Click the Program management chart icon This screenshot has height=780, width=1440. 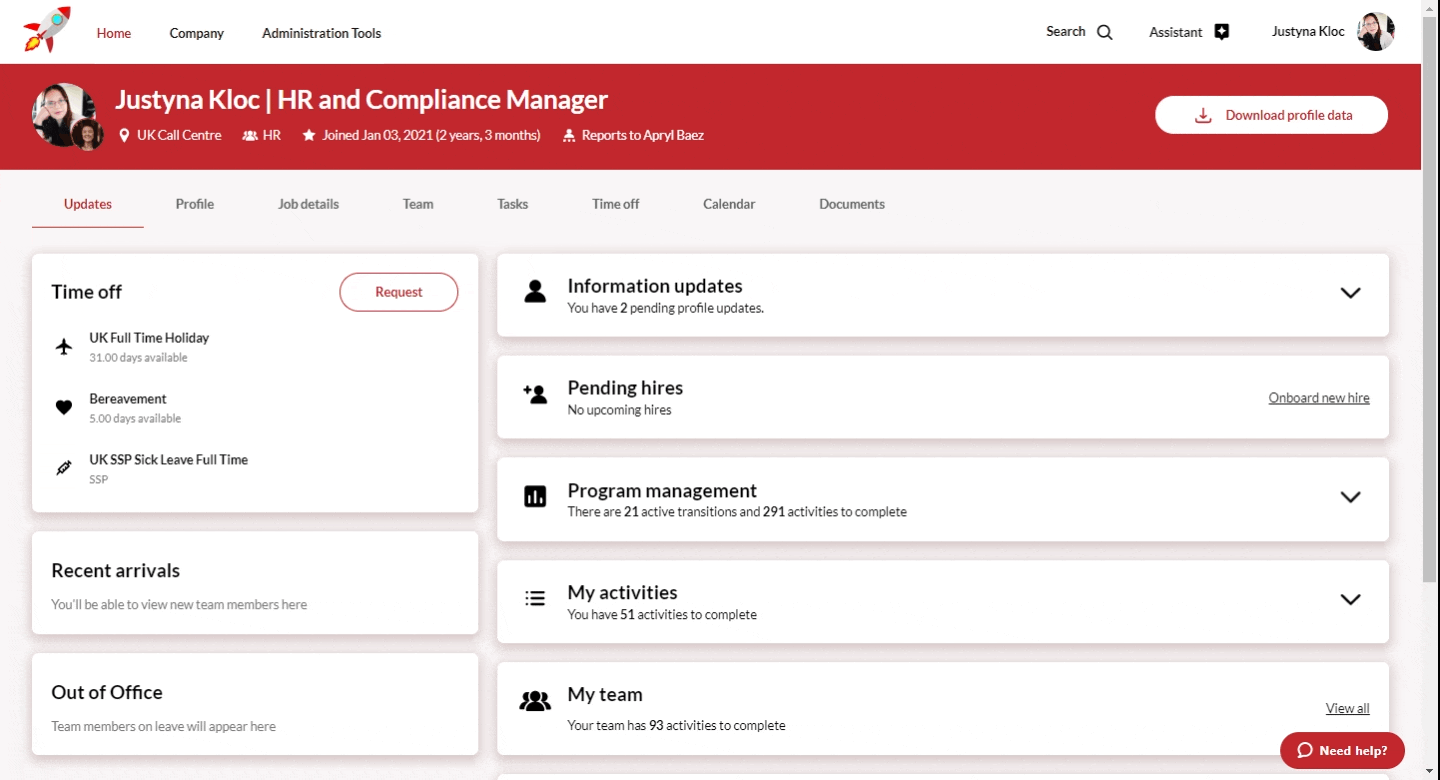click(x=535, y=497)
